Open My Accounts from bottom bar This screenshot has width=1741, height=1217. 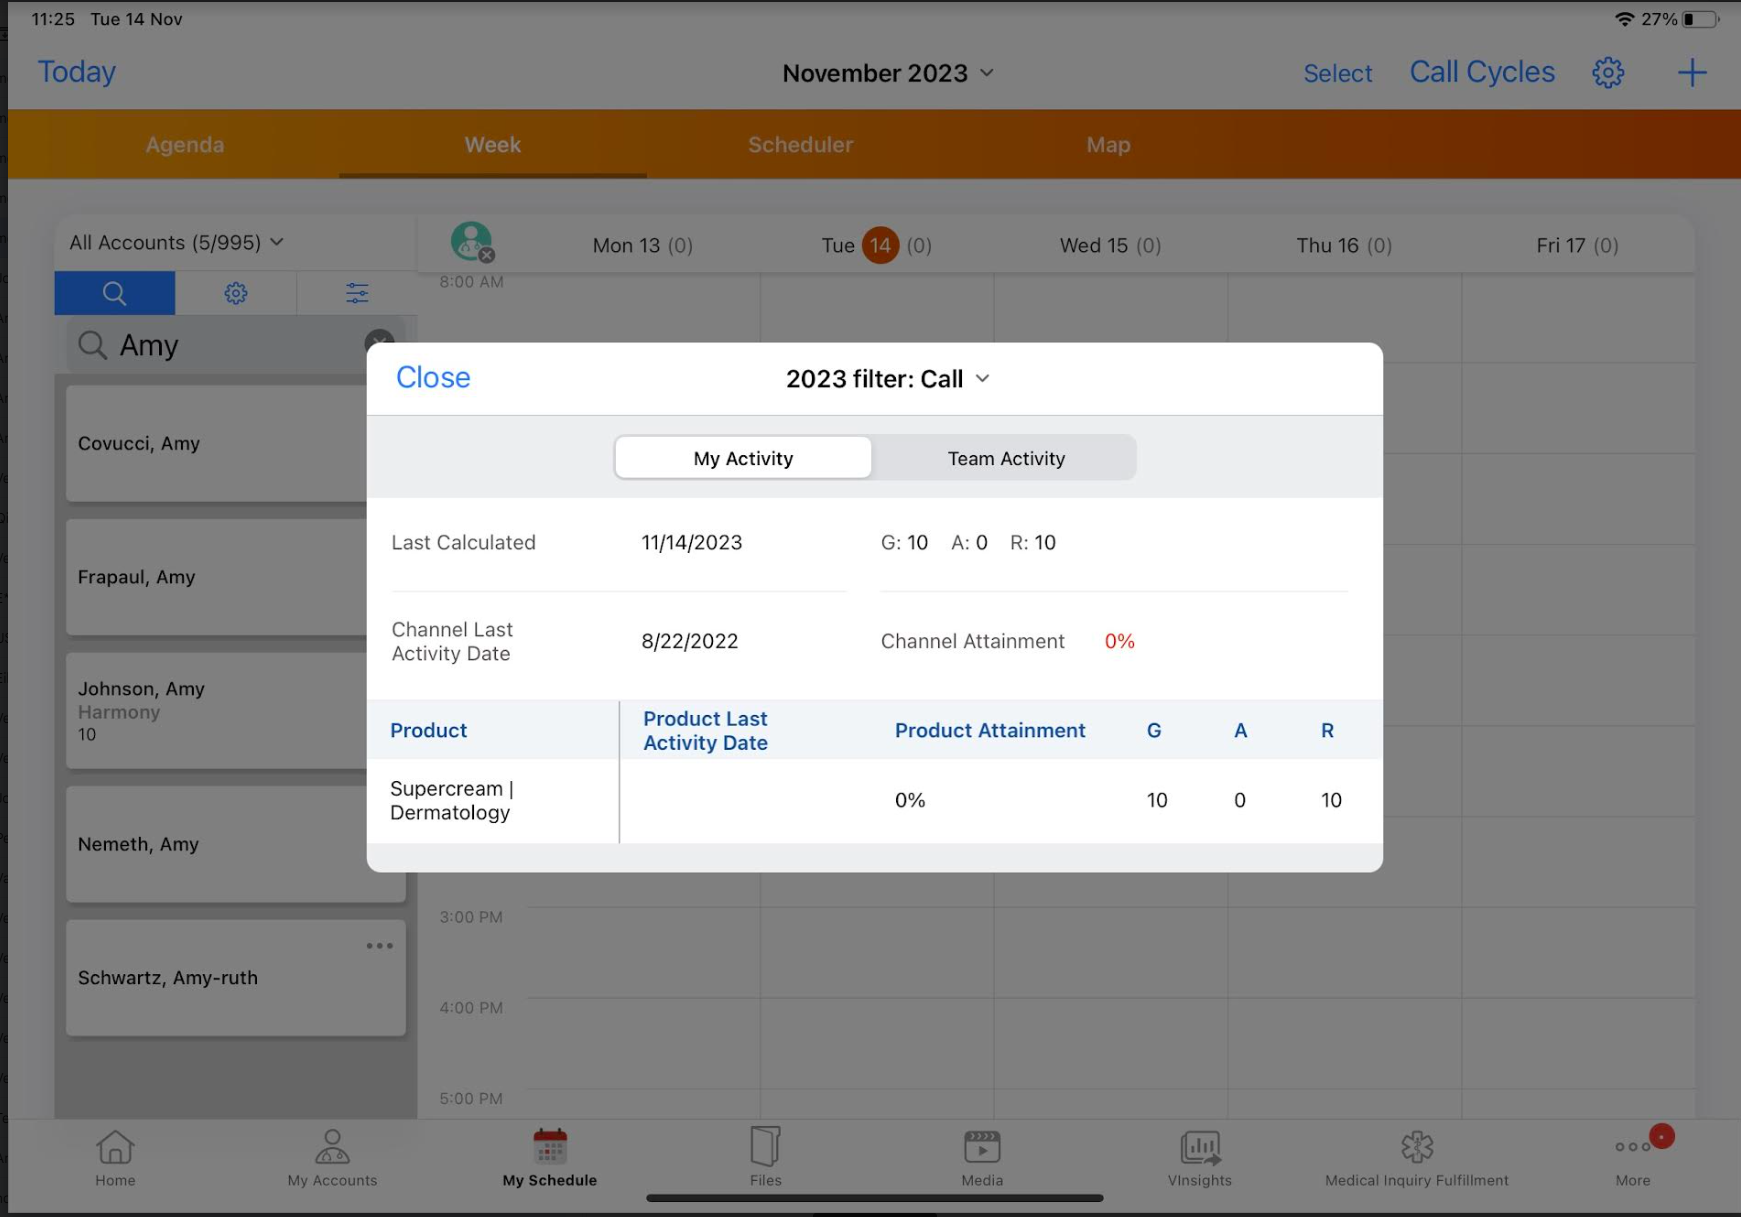332,1156
